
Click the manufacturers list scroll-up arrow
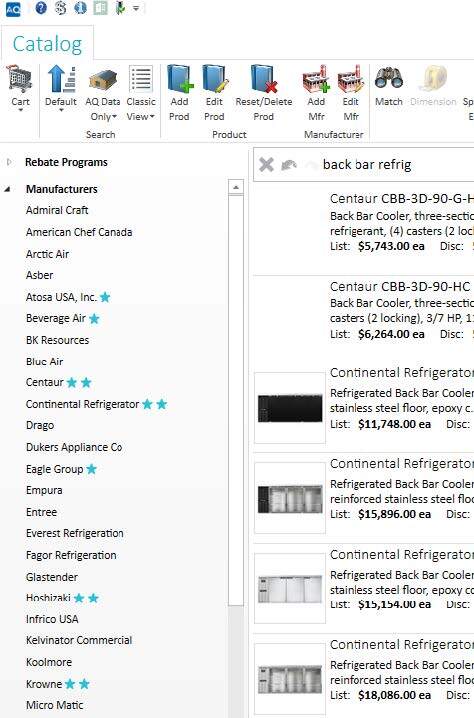[236, 187]
